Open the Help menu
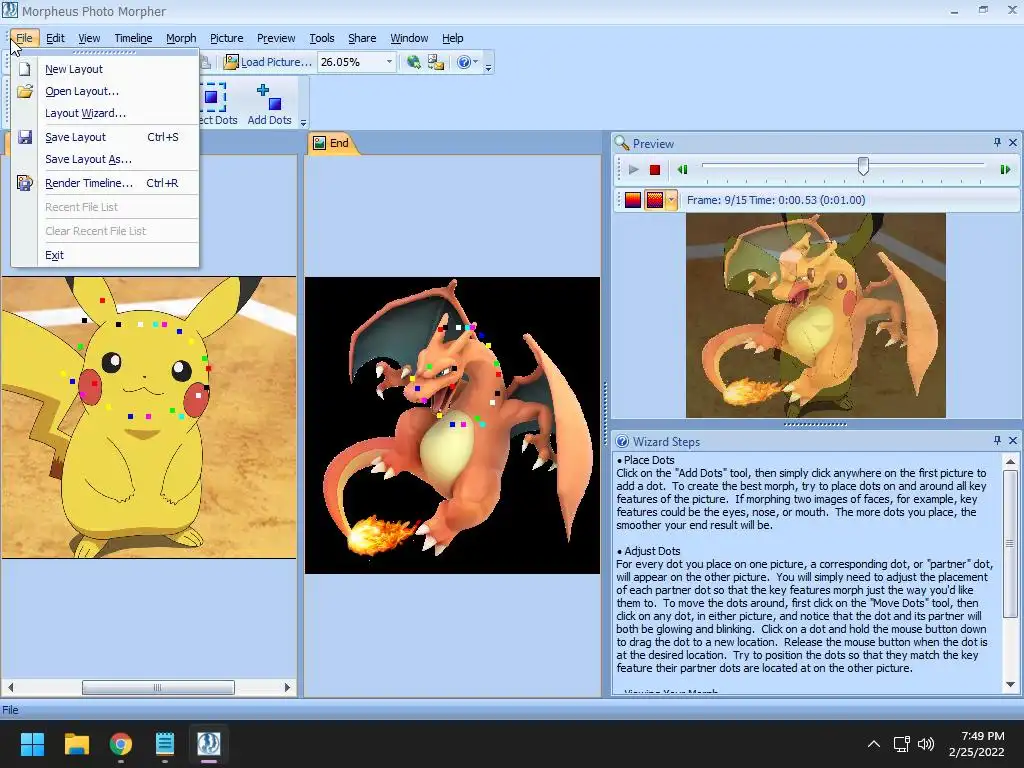This screenshot has width=1024, height=768. 452,38
